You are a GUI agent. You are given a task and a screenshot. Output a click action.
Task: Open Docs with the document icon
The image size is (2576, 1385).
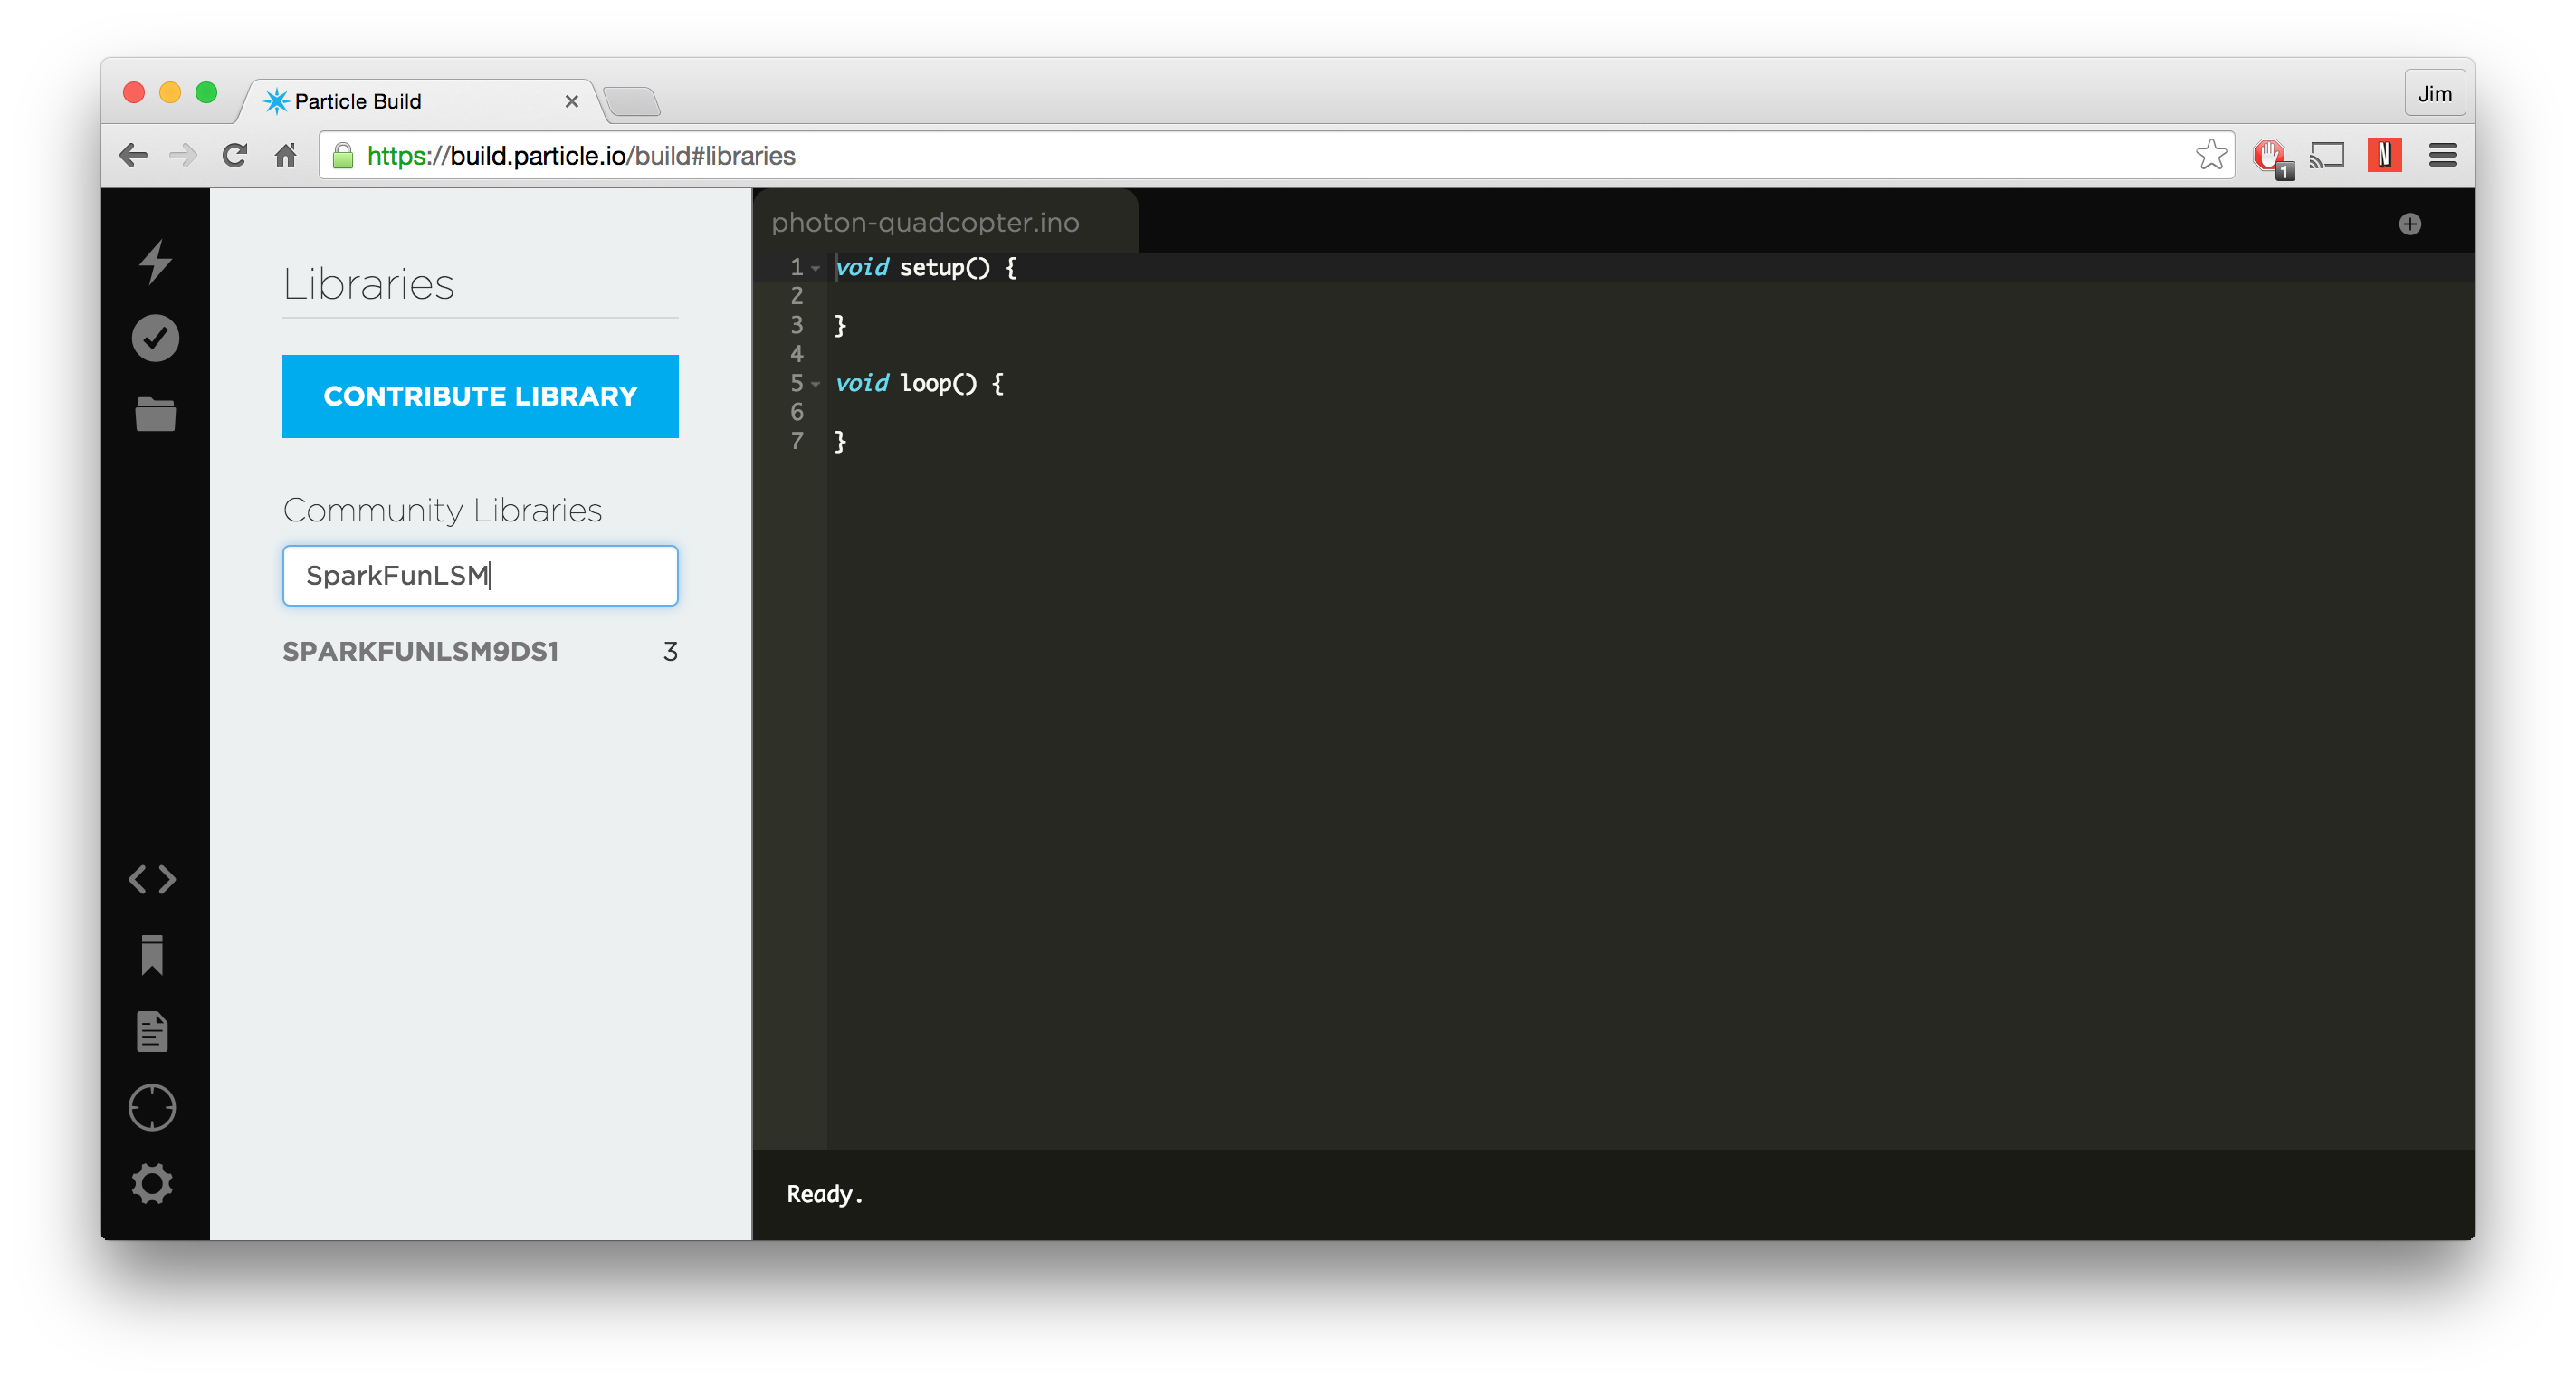[152, 1031]
